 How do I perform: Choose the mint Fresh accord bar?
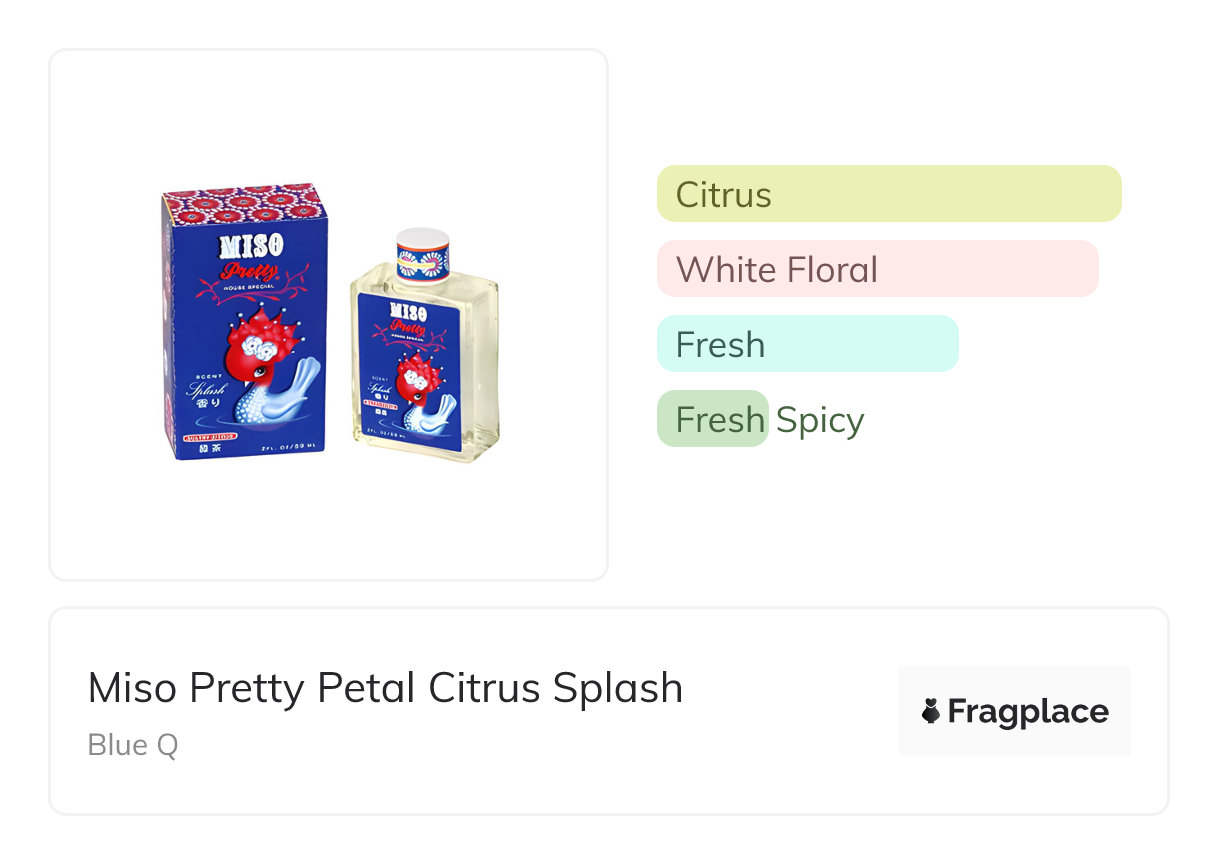tap(807, 343)
